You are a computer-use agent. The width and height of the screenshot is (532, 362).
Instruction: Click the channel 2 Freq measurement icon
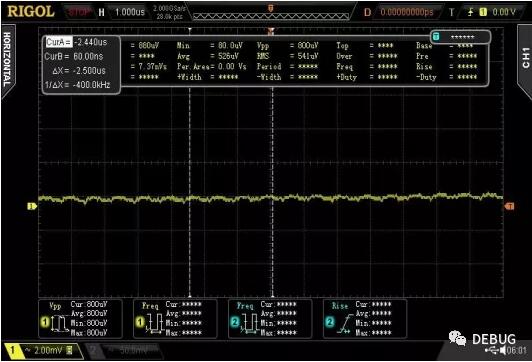(245, 322)
